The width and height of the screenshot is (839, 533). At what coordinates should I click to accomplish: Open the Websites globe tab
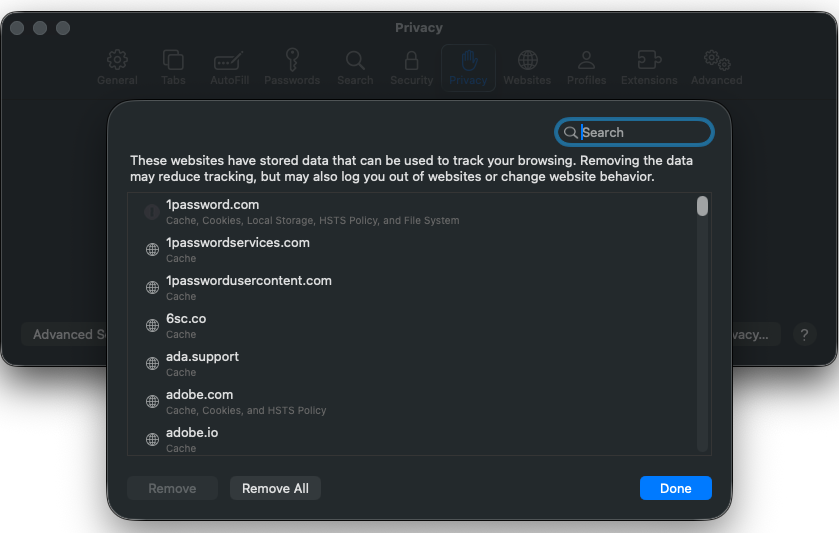528,67
